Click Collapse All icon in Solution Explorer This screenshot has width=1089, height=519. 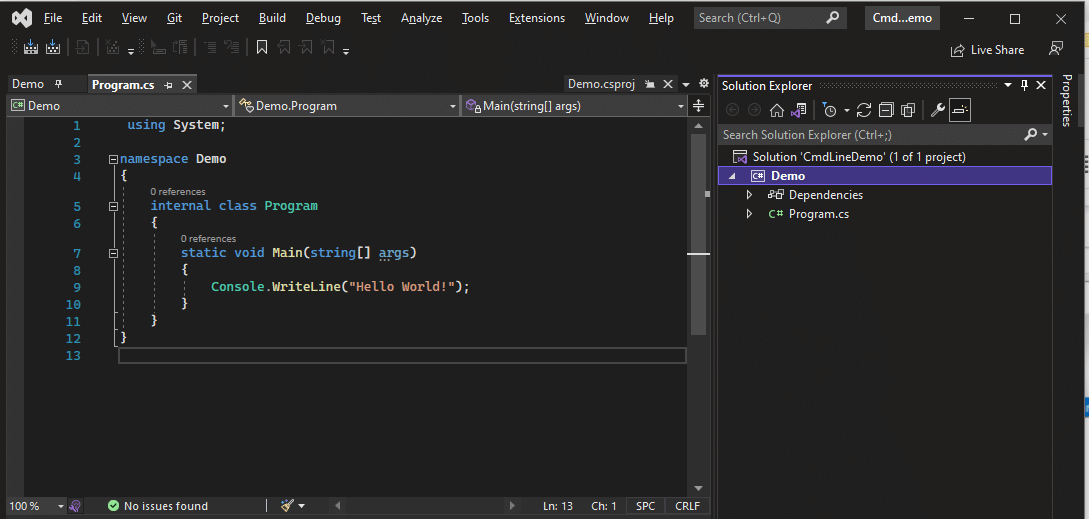pyautogui.click(x=886, y=110)
